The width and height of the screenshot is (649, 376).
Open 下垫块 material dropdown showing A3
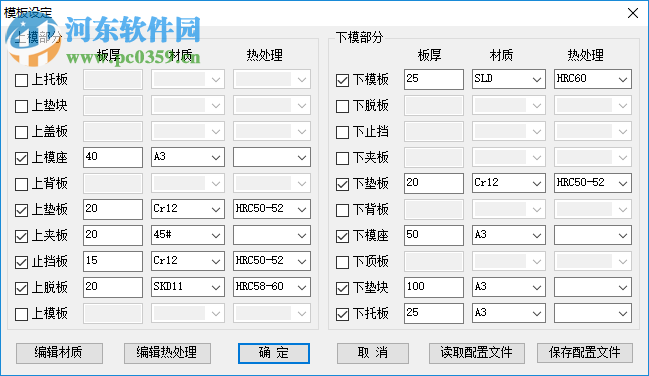(x=509, y=287)
